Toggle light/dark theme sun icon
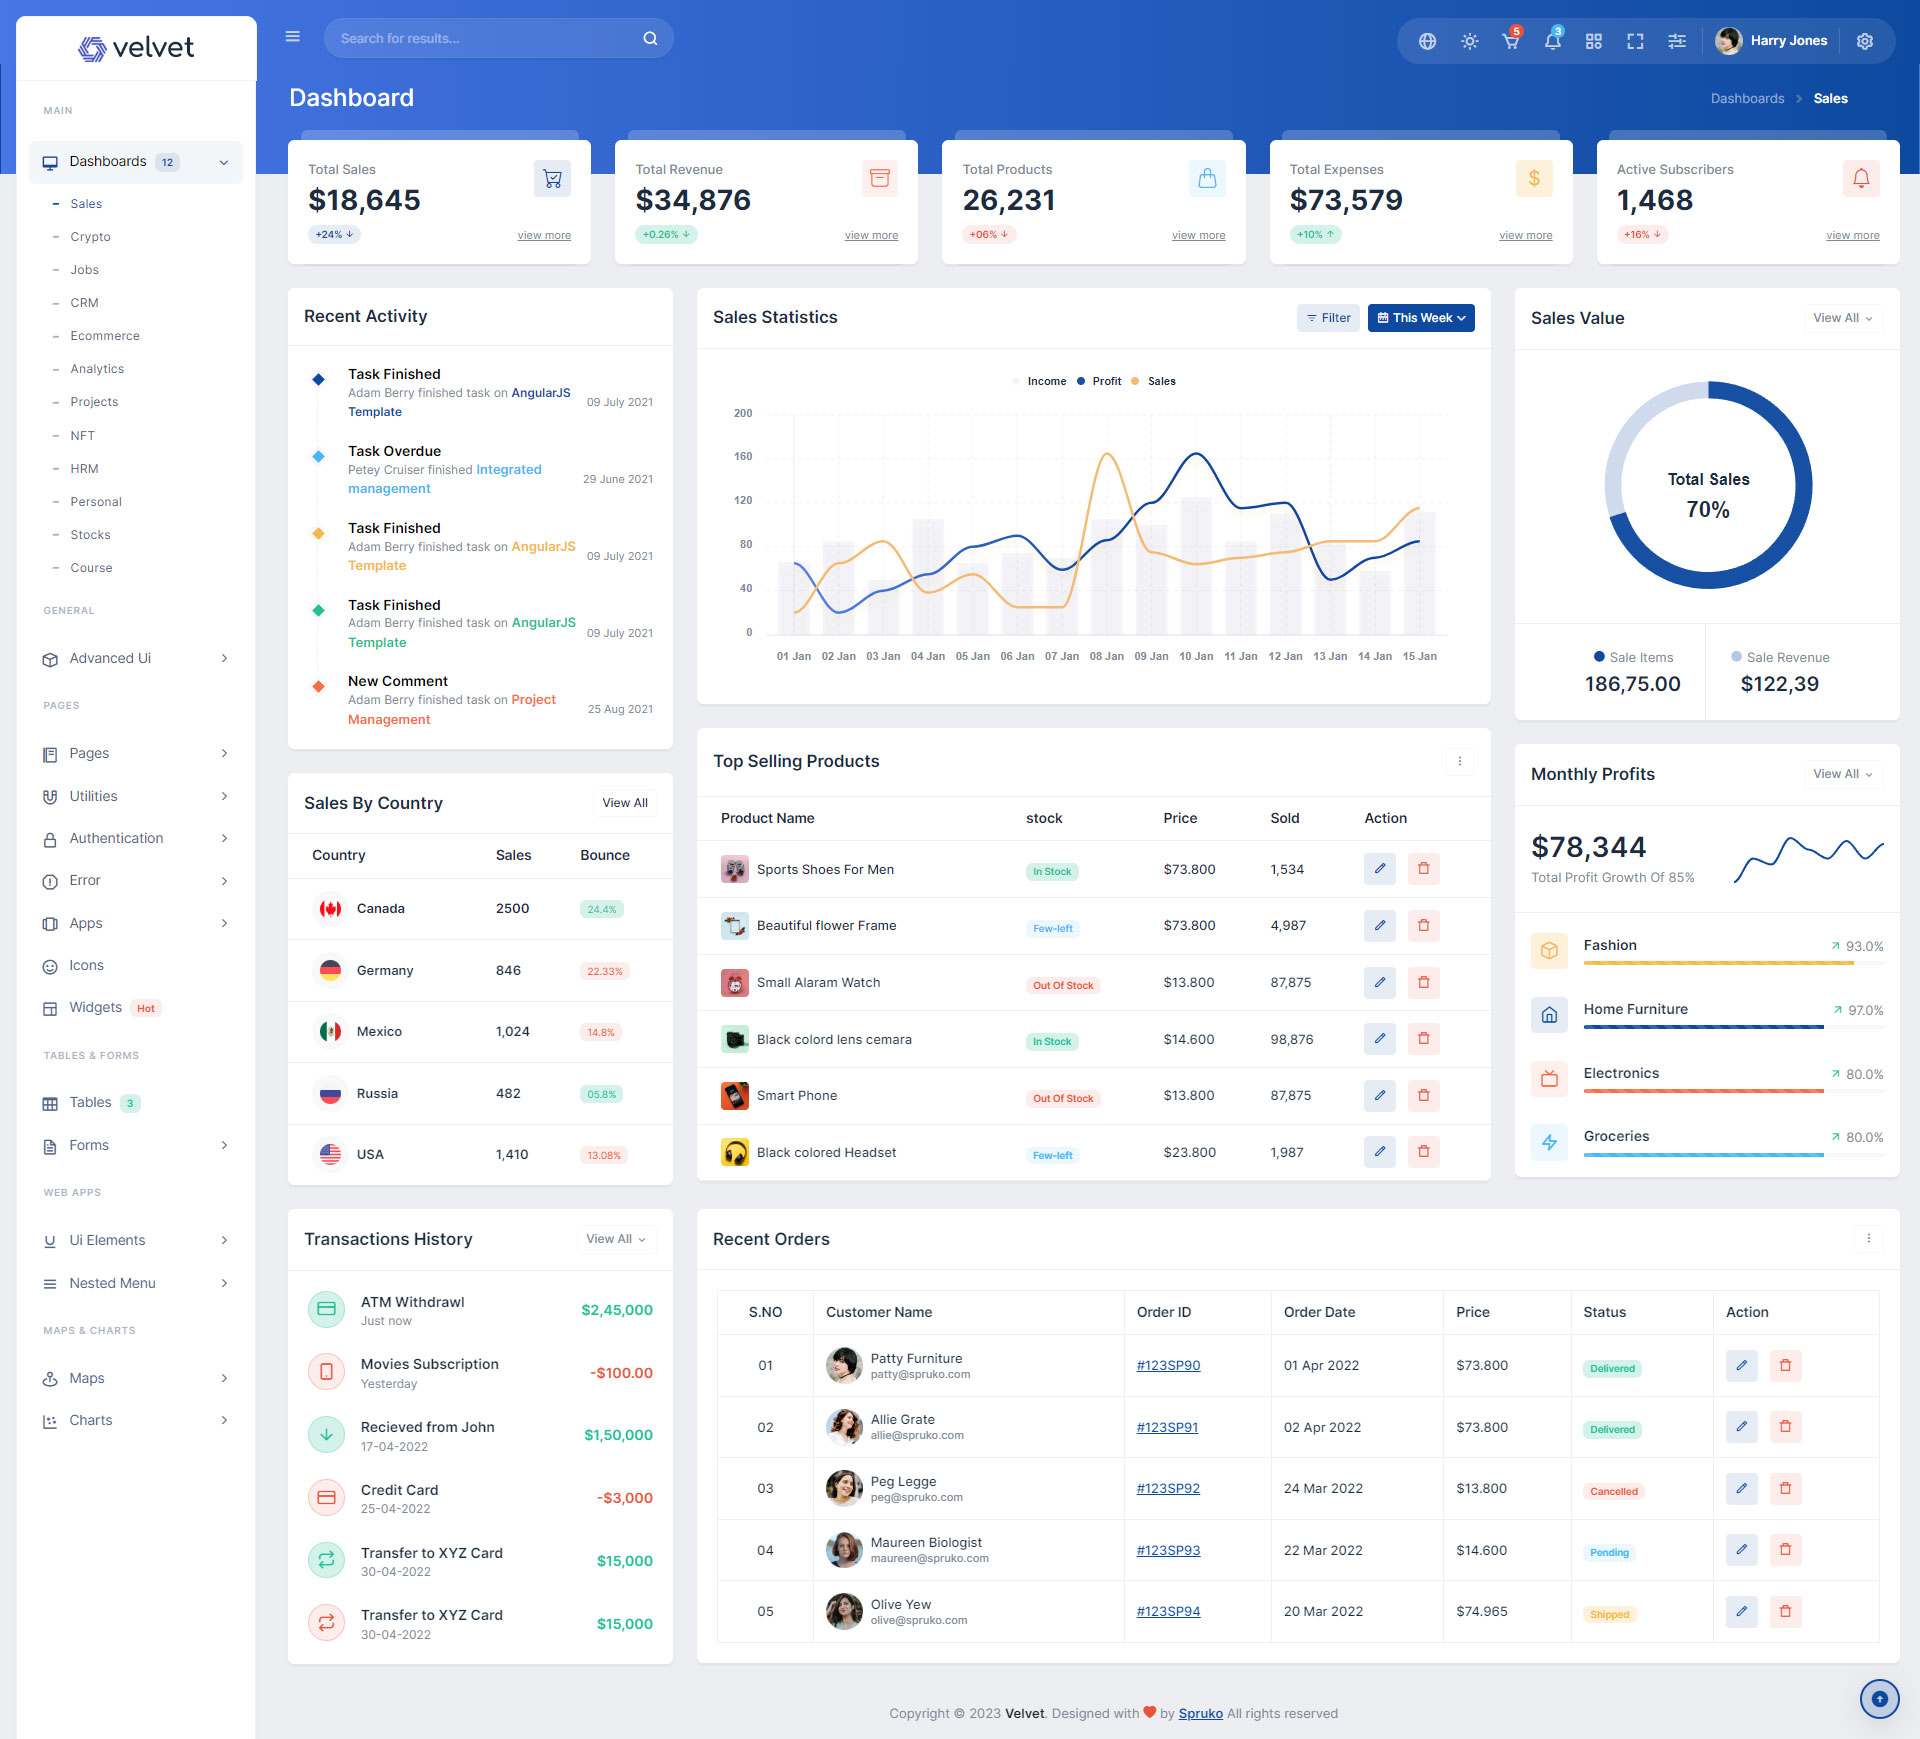Viewport: 1920px width, 1739px height. 1469,41
